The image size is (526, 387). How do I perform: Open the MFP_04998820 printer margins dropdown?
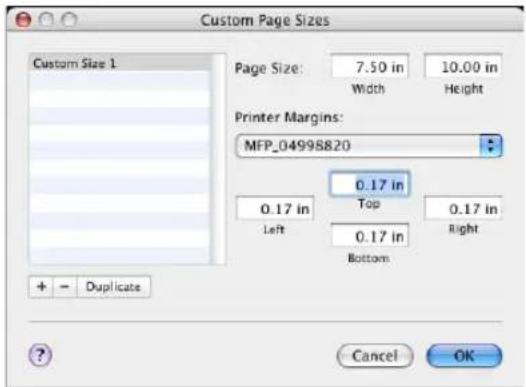[369, 146]
